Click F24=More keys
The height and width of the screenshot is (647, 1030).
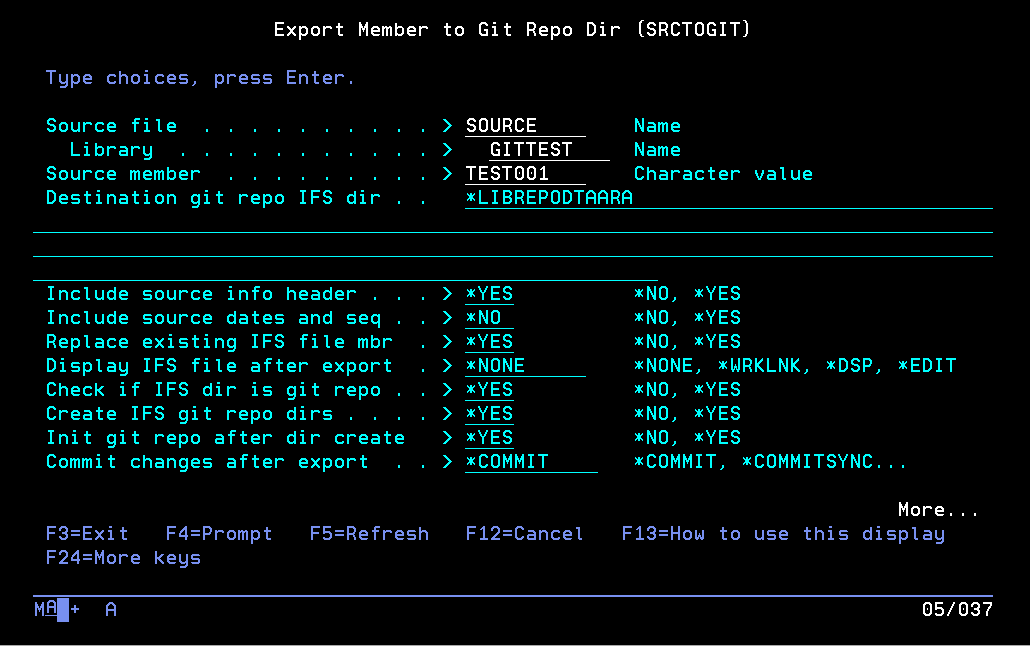click(x=123, y=558)
